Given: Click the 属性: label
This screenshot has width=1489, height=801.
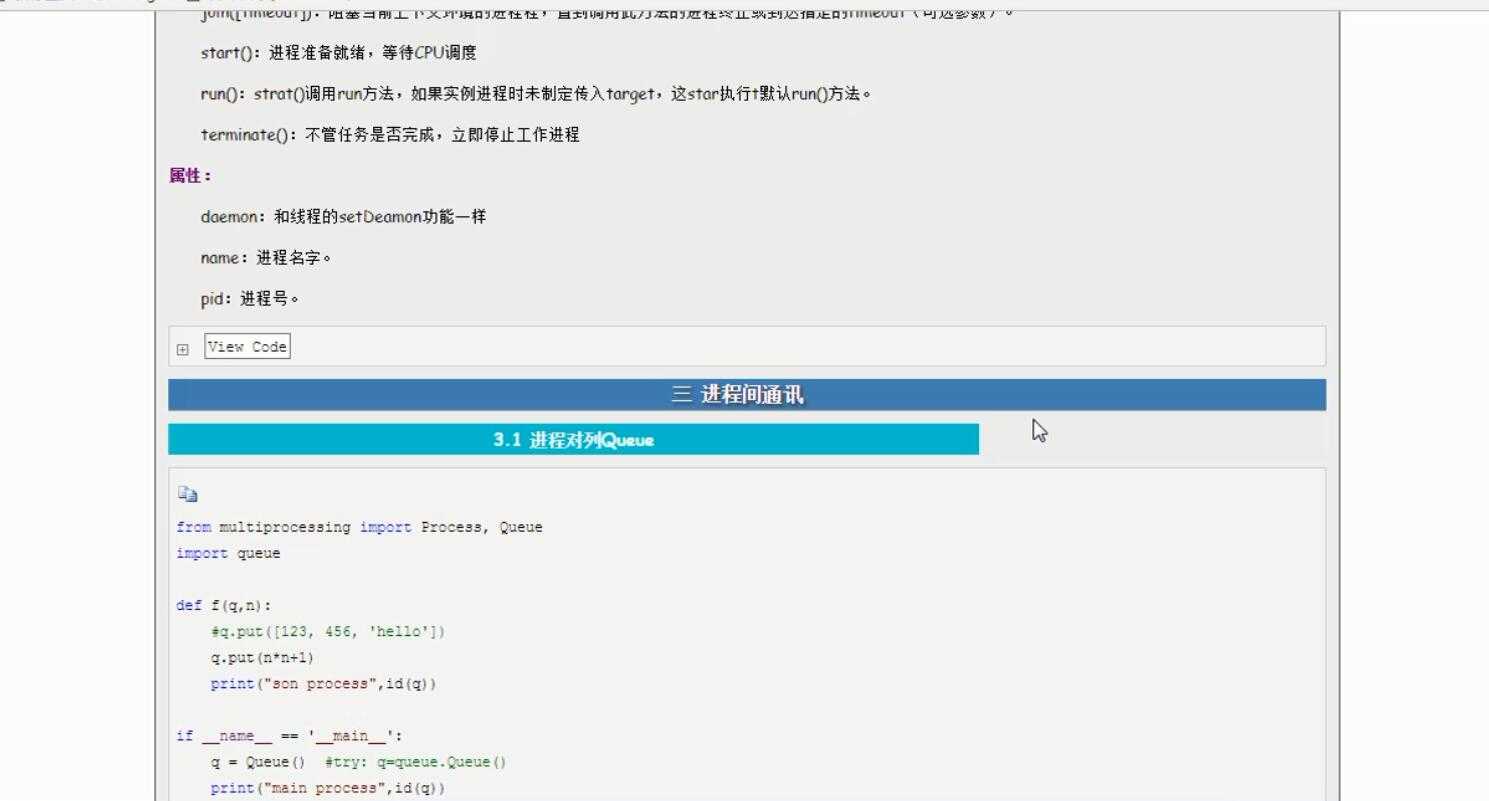Looking at the screenshot, I should (190, 176).
